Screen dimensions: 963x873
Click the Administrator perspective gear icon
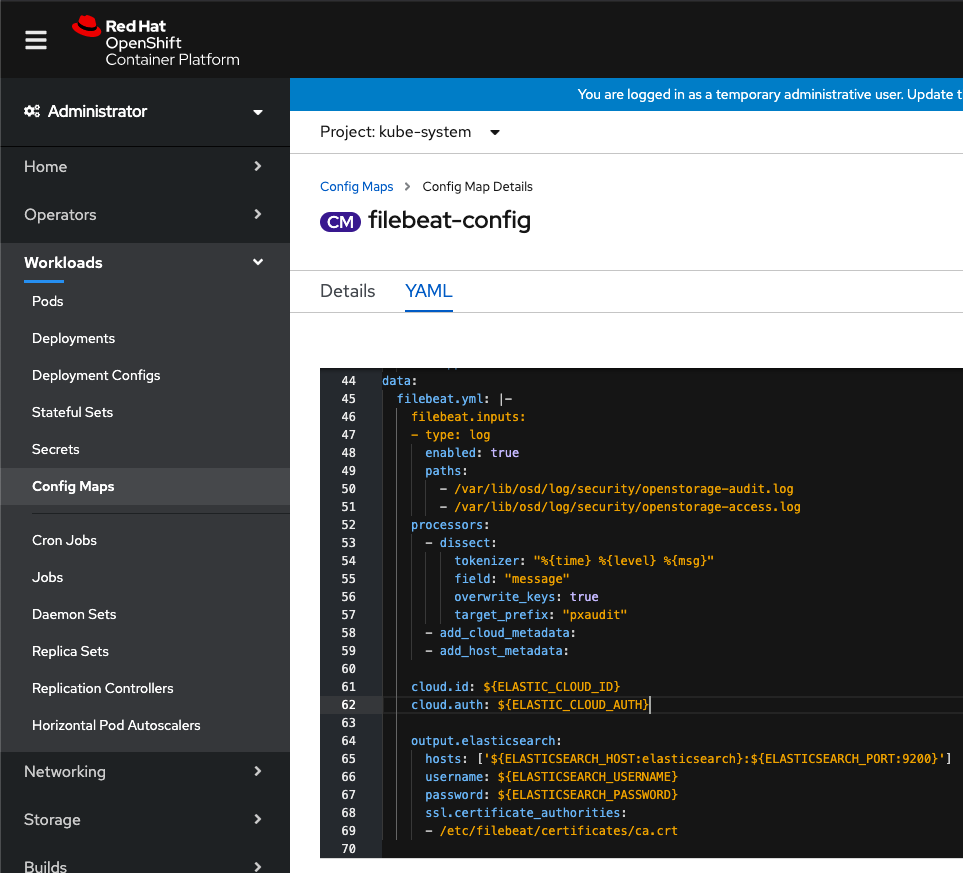coord(32,111)
